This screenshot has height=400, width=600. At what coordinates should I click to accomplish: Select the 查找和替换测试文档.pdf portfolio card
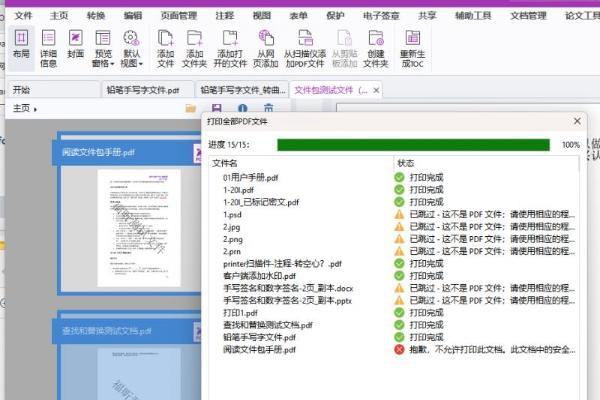[129, 355]
